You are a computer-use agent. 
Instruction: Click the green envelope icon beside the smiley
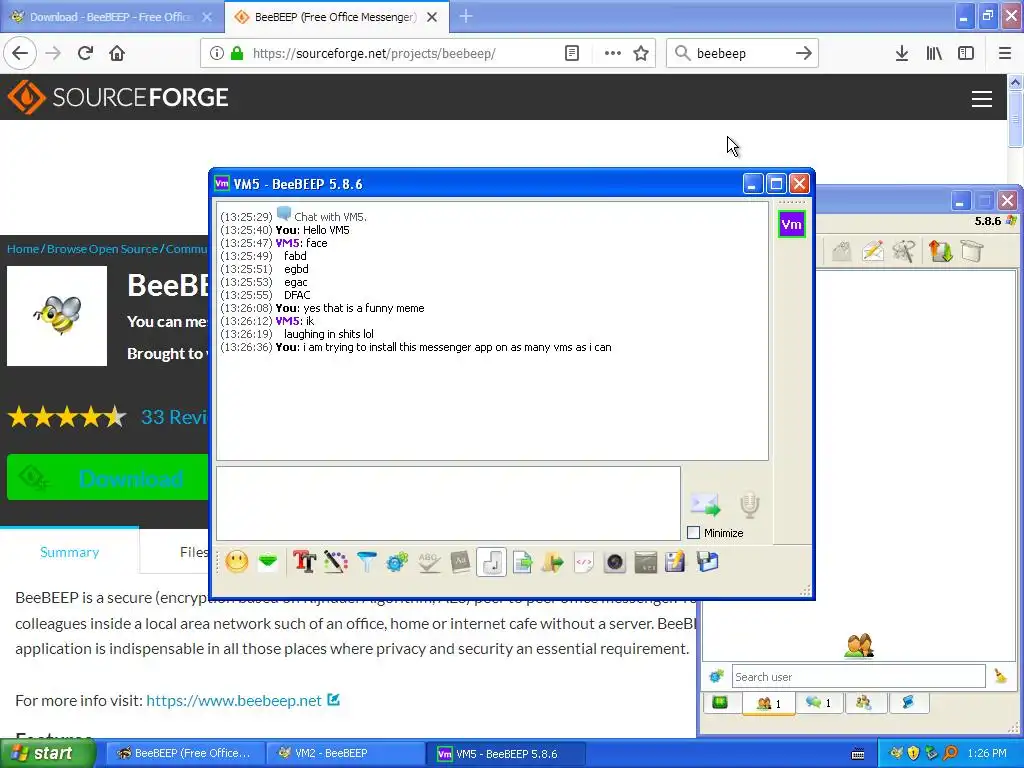click(x=268, y=562)
